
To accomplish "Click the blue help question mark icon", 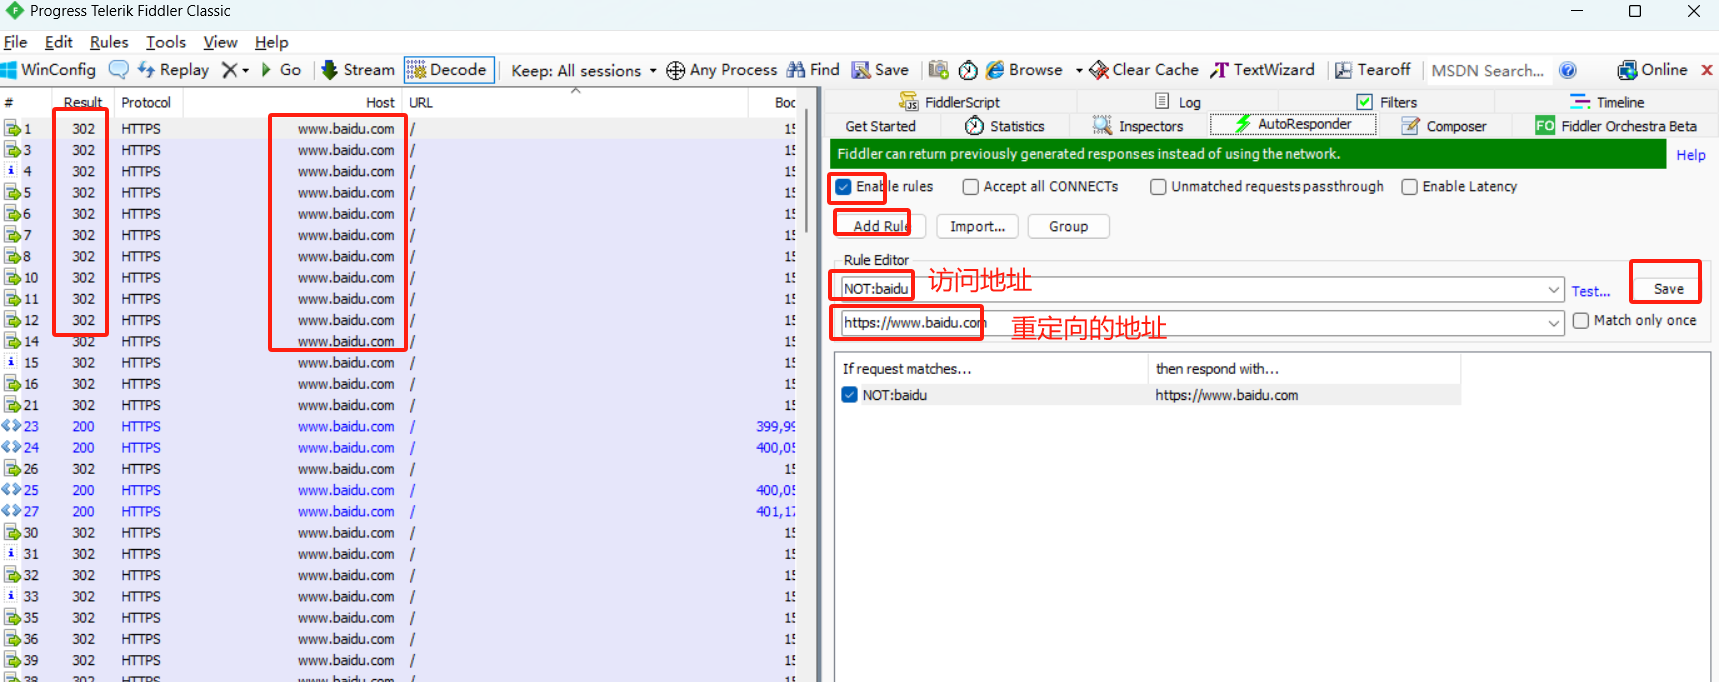I will coord(1568,70).
